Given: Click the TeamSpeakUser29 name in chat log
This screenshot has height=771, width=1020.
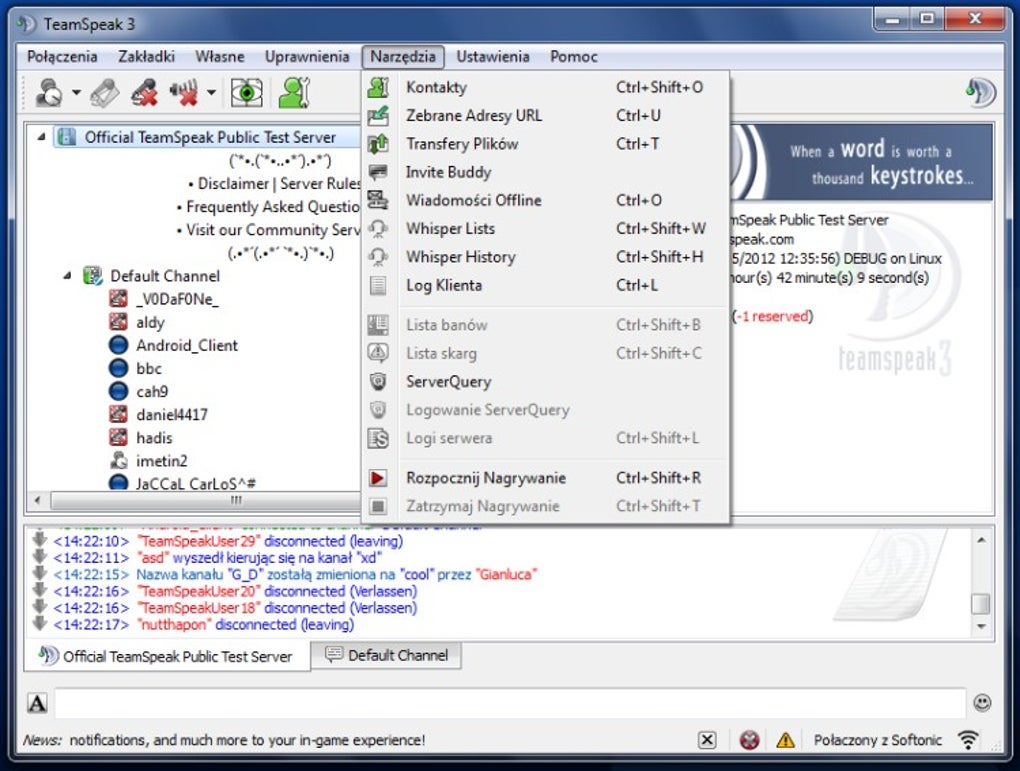Looking at the screenshot, I should point(199,541).
